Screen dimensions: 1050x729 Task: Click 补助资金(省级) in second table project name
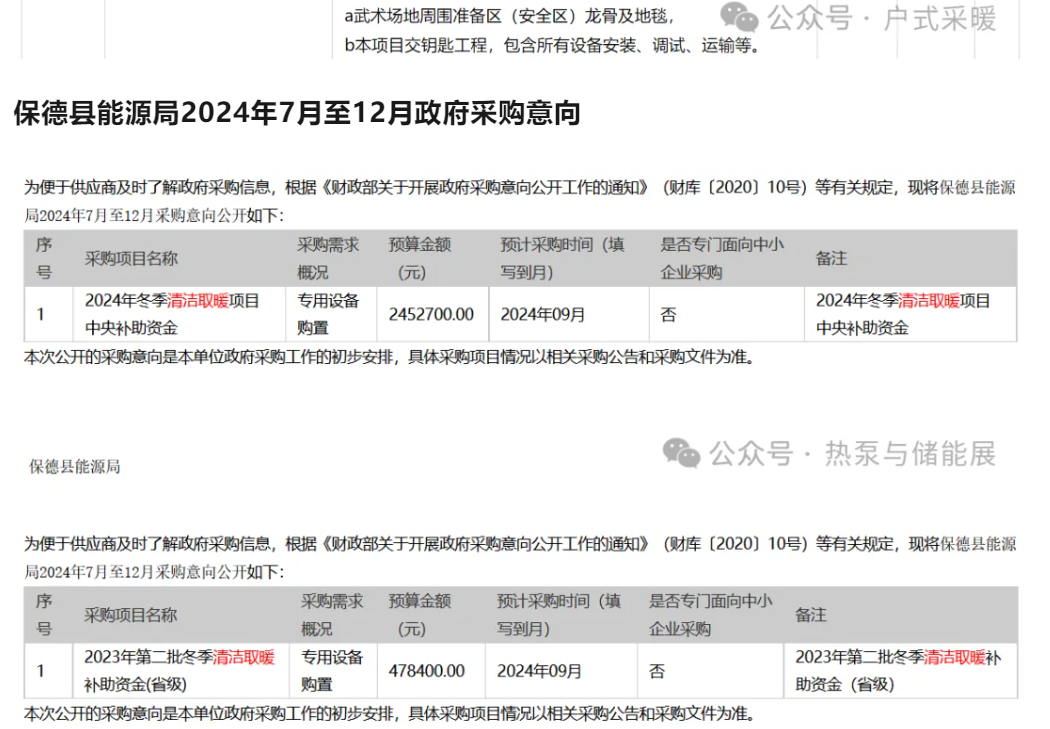click(135, 685)
